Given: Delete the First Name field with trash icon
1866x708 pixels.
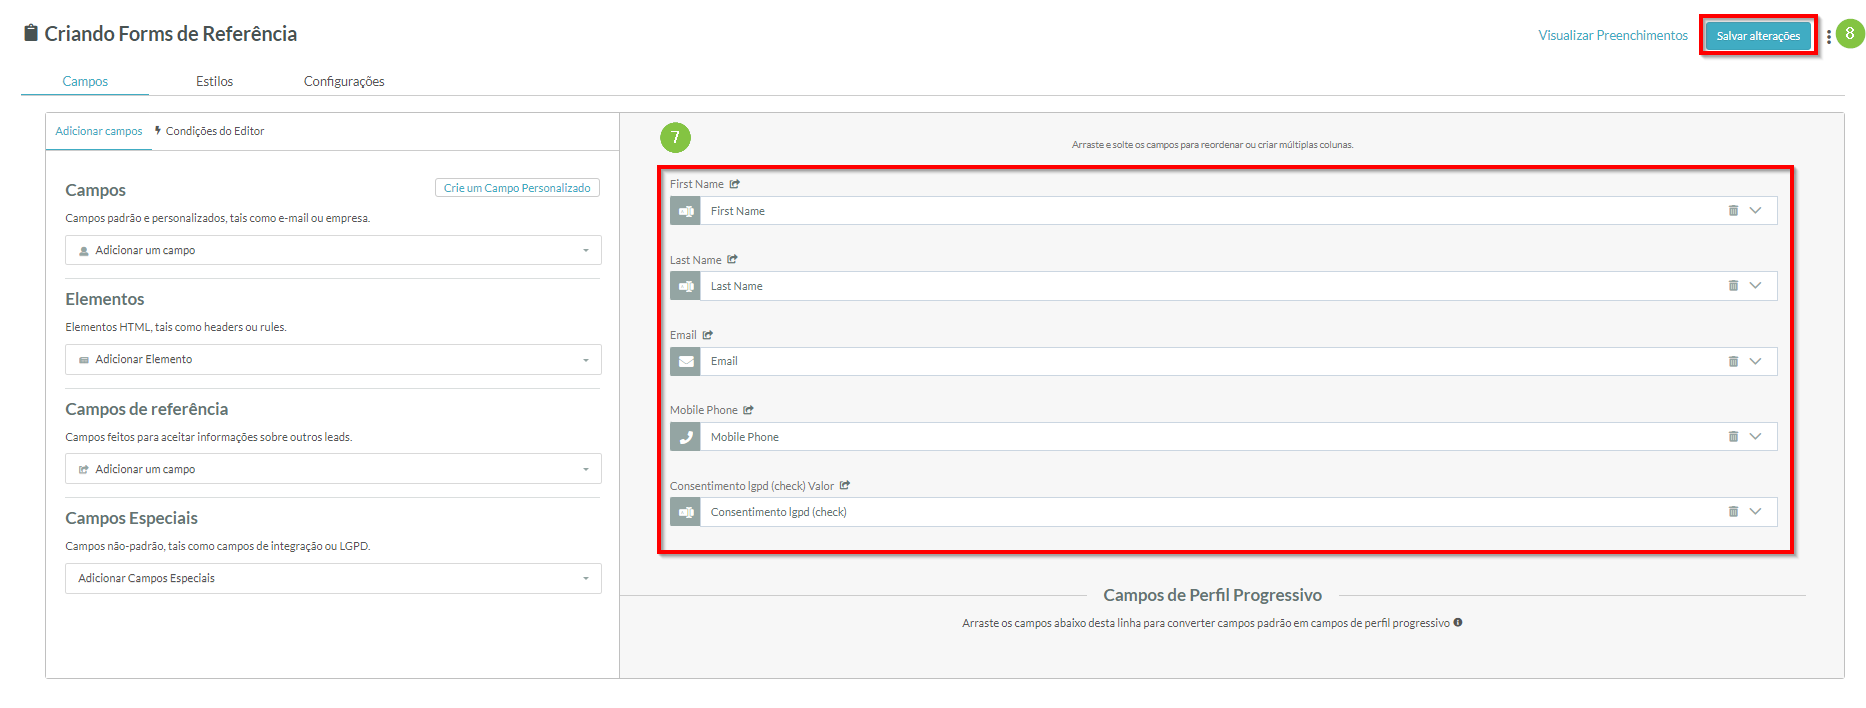Looking at the screenshot, I should point(1733,211).
